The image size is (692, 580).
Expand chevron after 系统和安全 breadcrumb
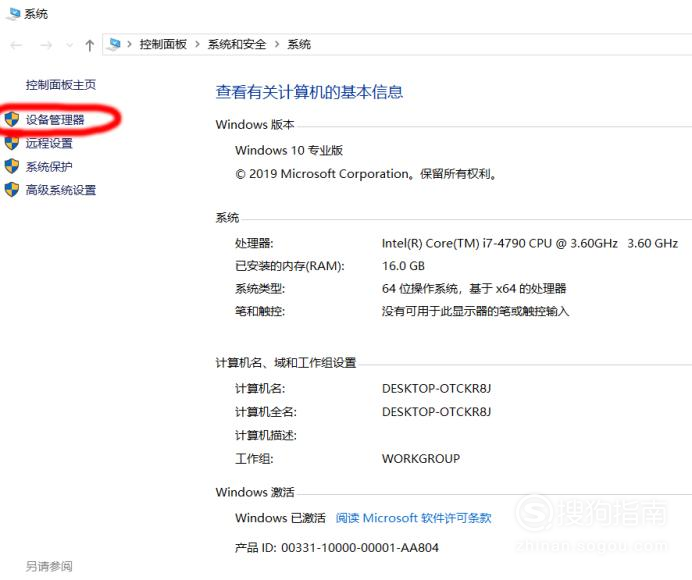(277, 44)
